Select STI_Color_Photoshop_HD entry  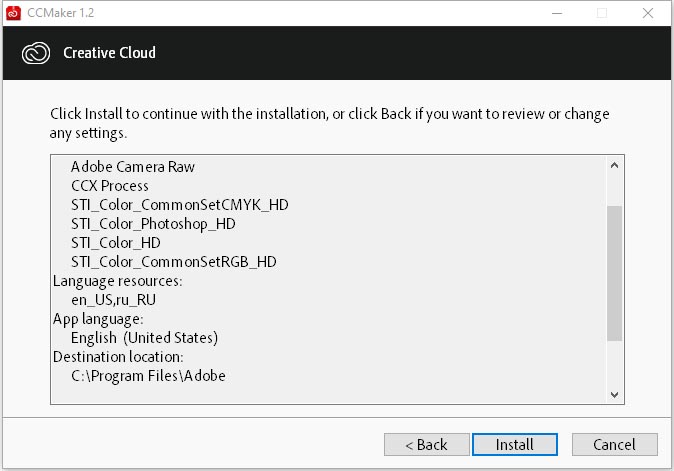pyautogui.click(x=153, y=224)
